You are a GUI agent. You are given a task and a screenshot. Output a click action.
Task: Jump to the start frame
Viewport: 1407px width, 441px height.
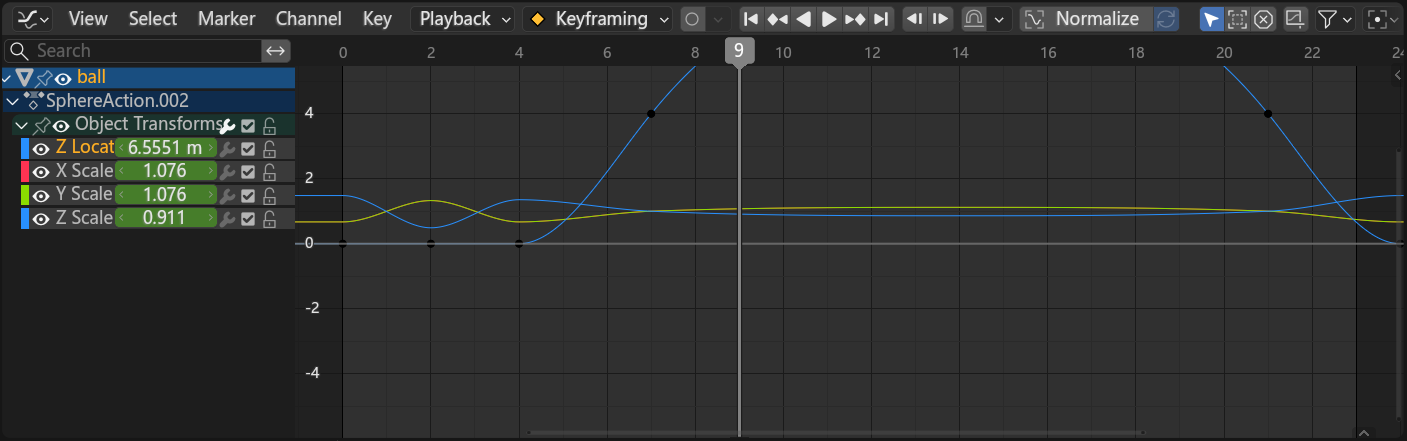(x=751, y=18)
